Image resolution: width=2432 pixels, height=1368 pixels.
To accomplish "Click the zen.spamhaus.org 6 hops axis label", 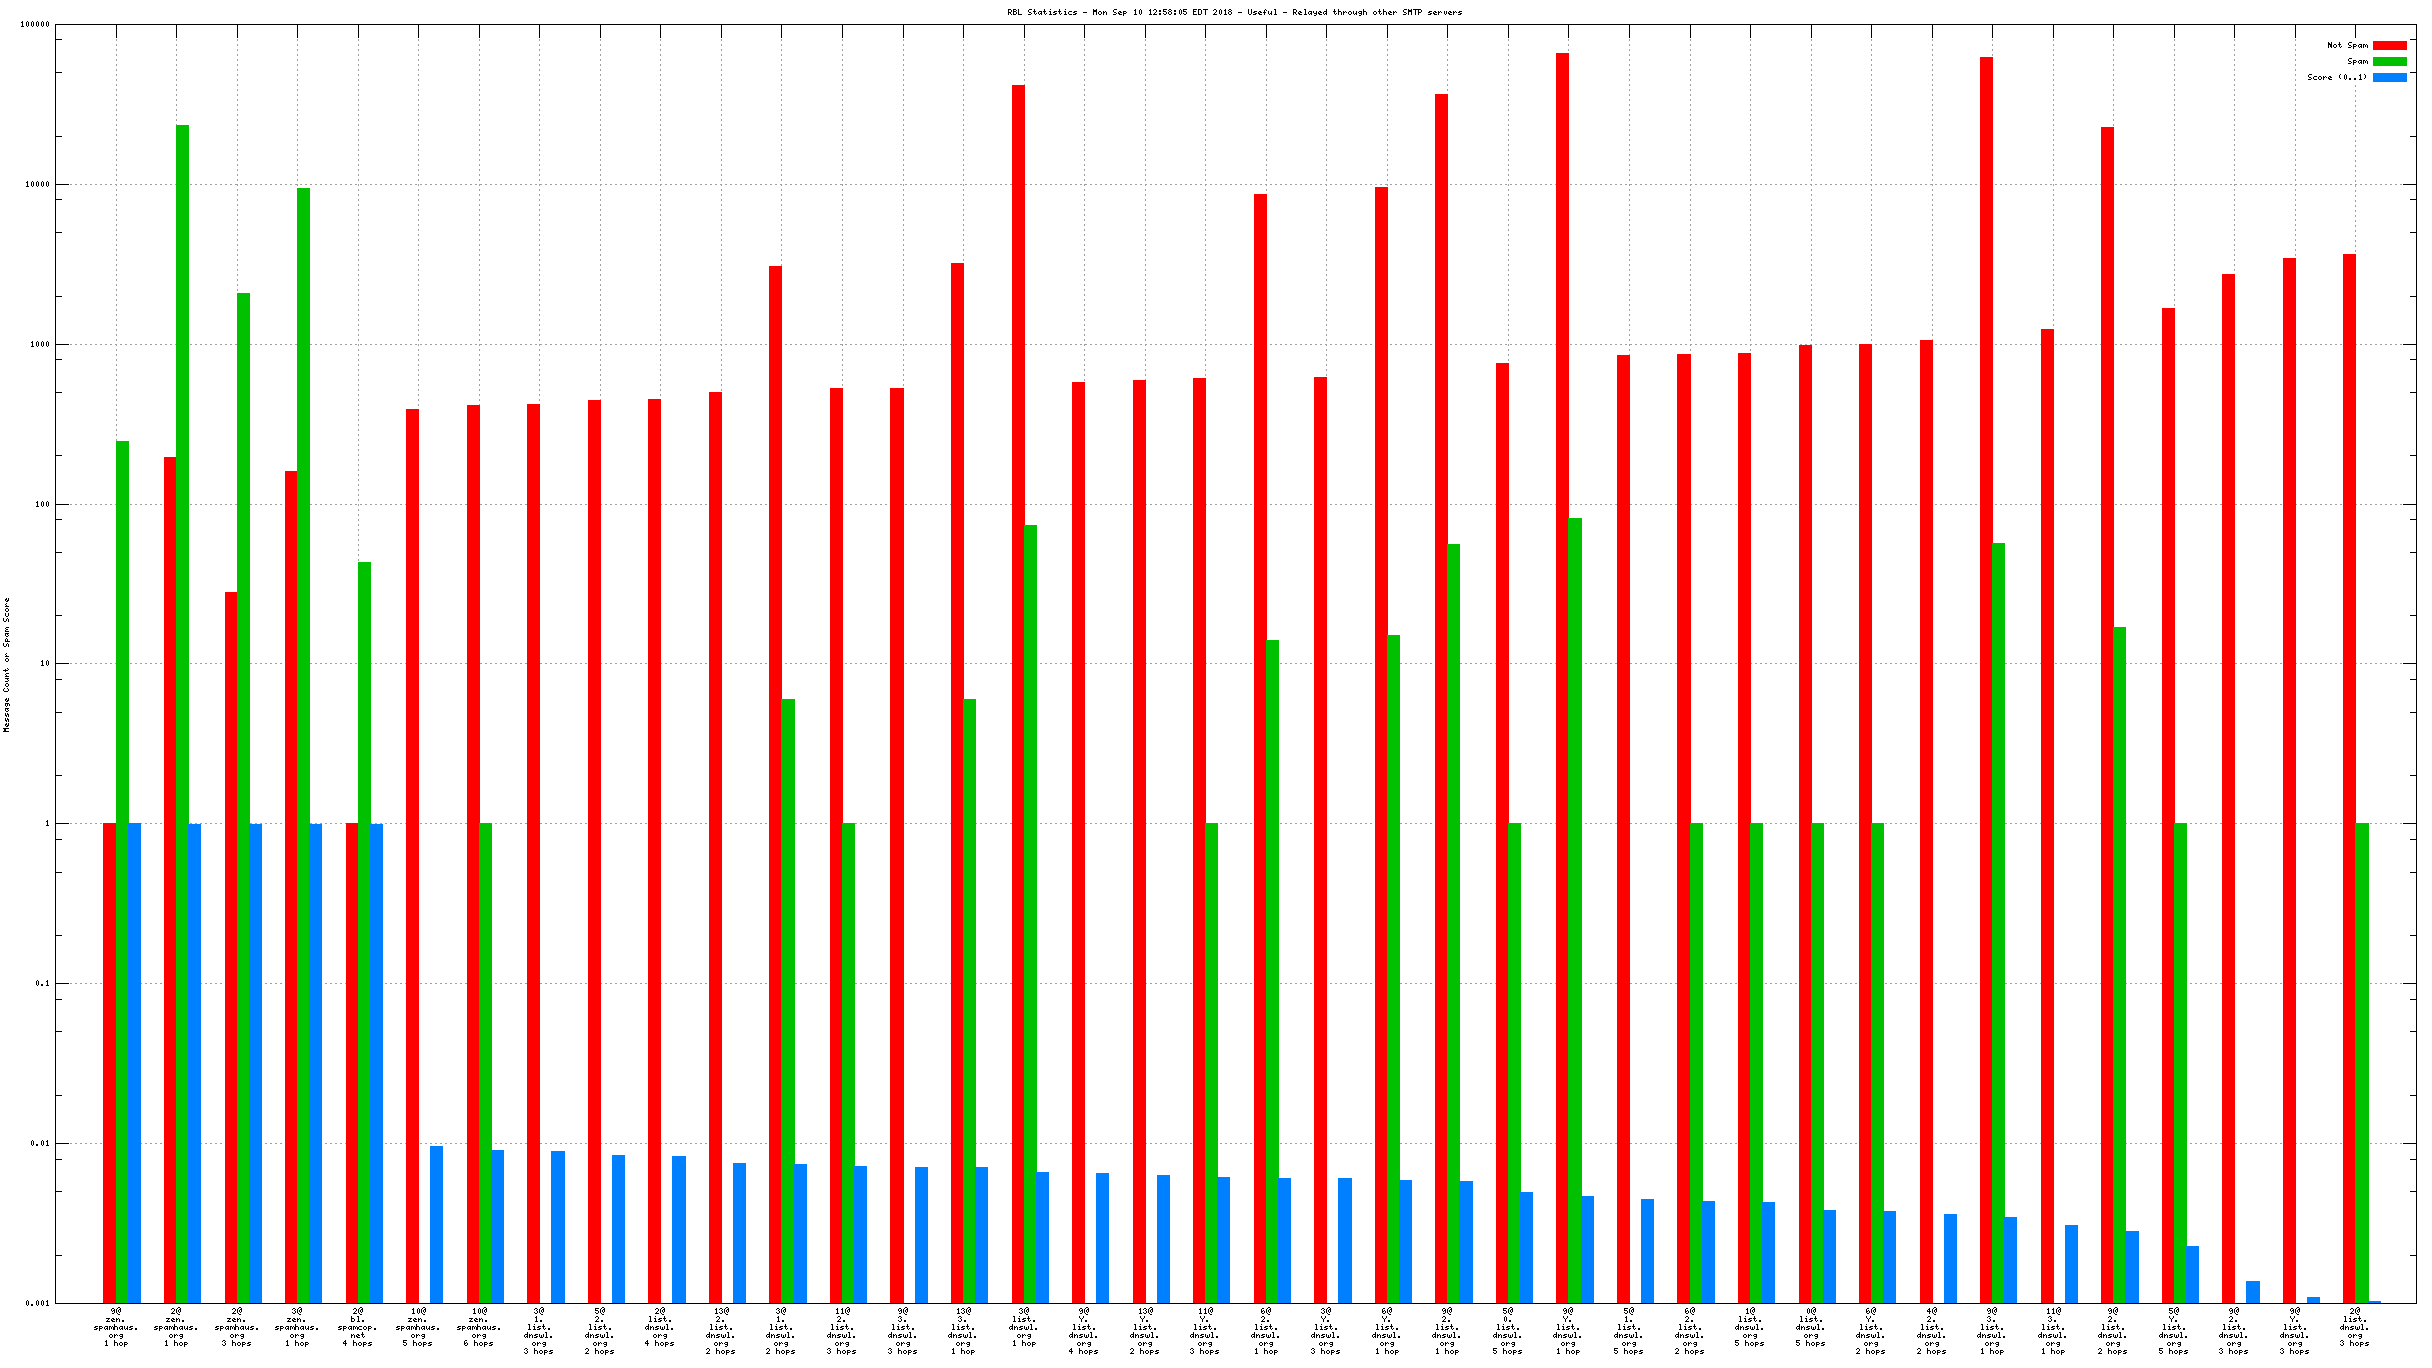I will pyautogui.click(x=479, y=1327).
